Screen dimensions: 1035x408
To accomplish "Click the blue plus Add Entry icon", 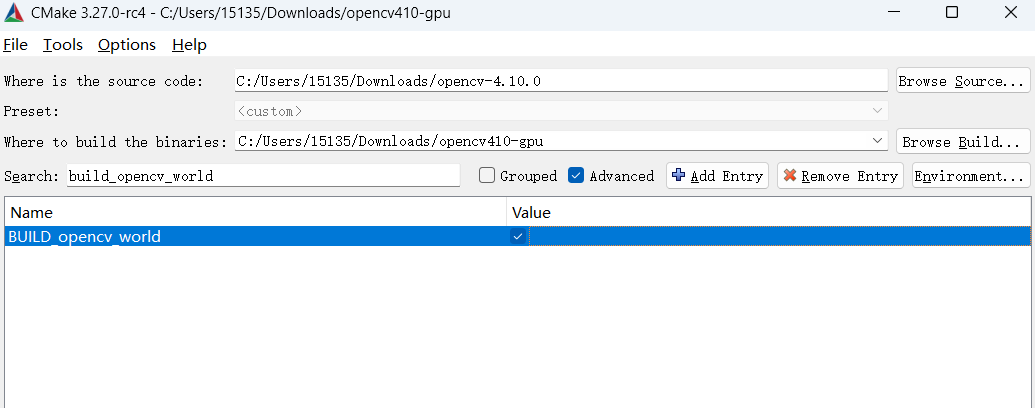I will click(x=679, y=176).
